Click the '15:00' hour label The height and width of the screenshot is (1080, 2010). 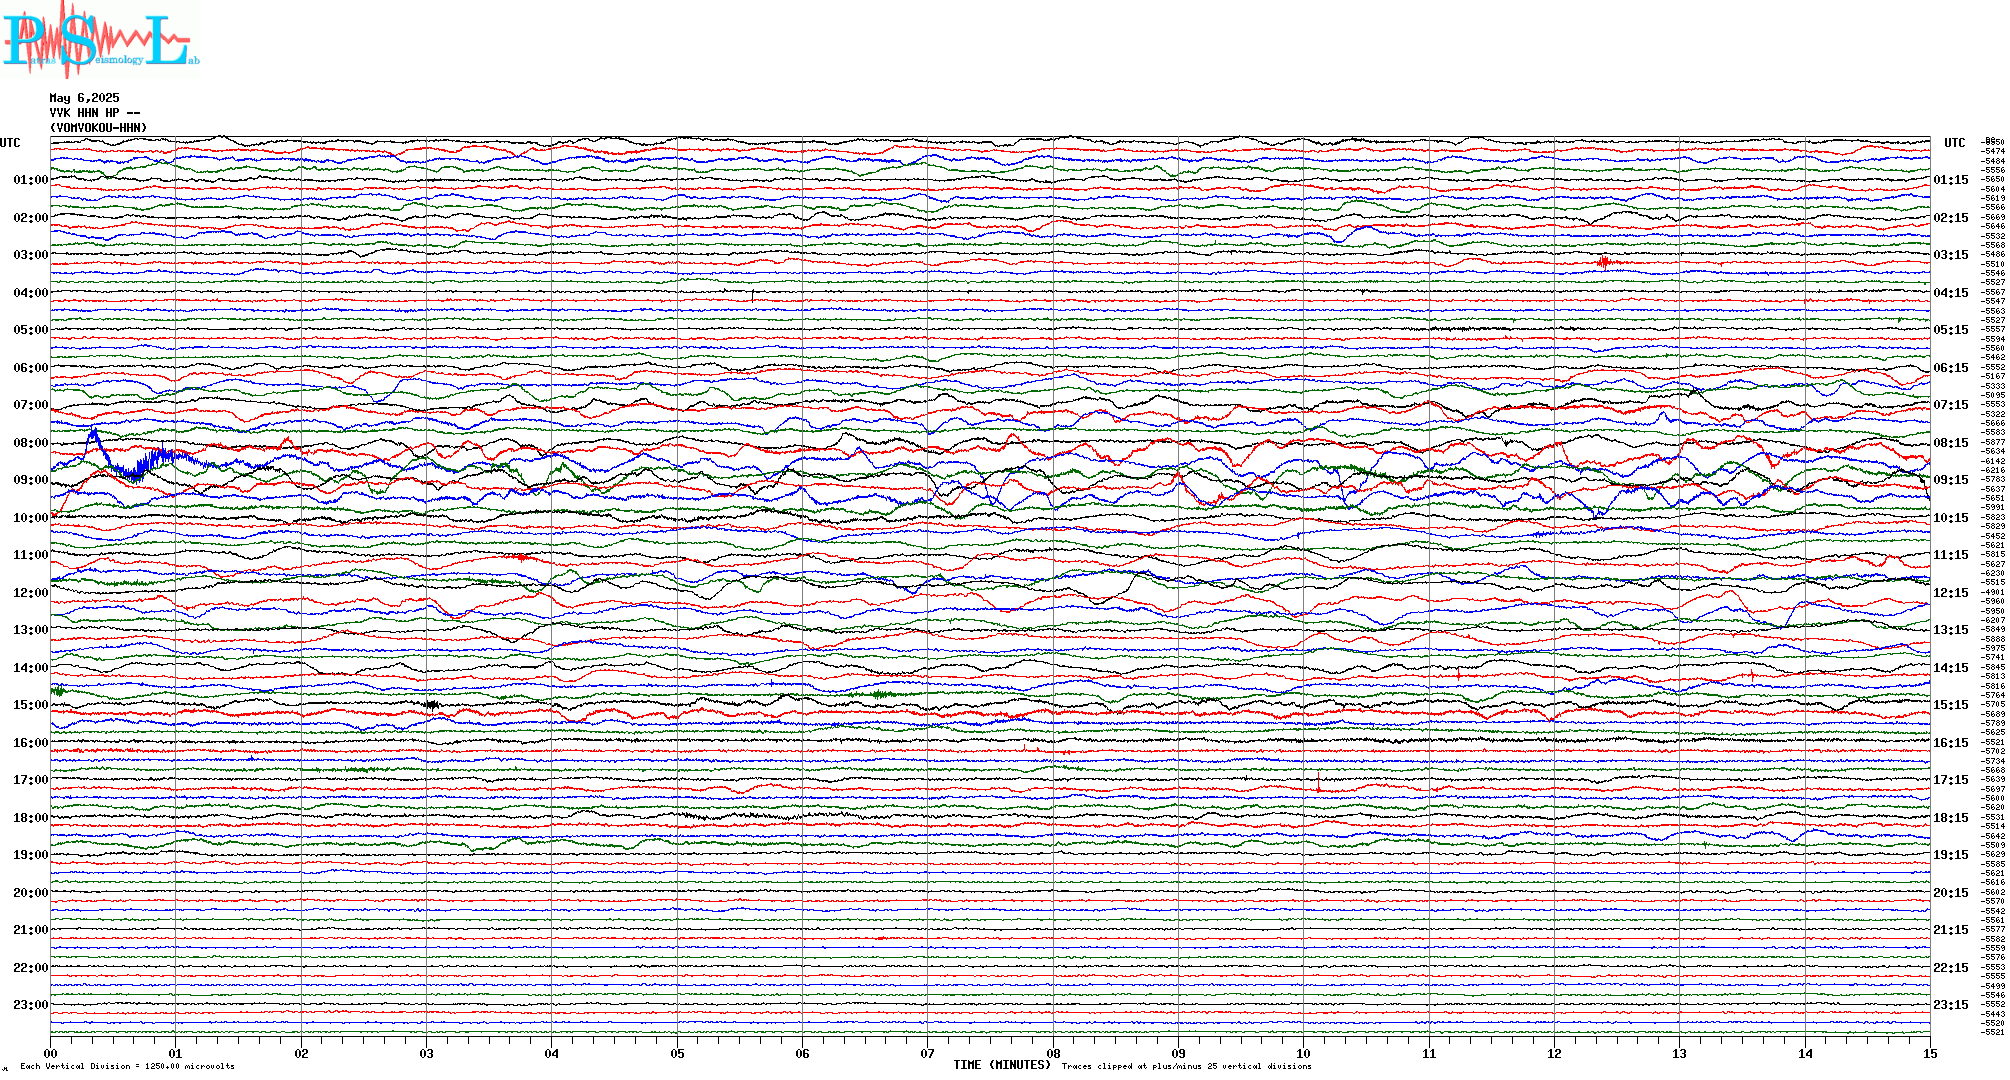(31, 705)
